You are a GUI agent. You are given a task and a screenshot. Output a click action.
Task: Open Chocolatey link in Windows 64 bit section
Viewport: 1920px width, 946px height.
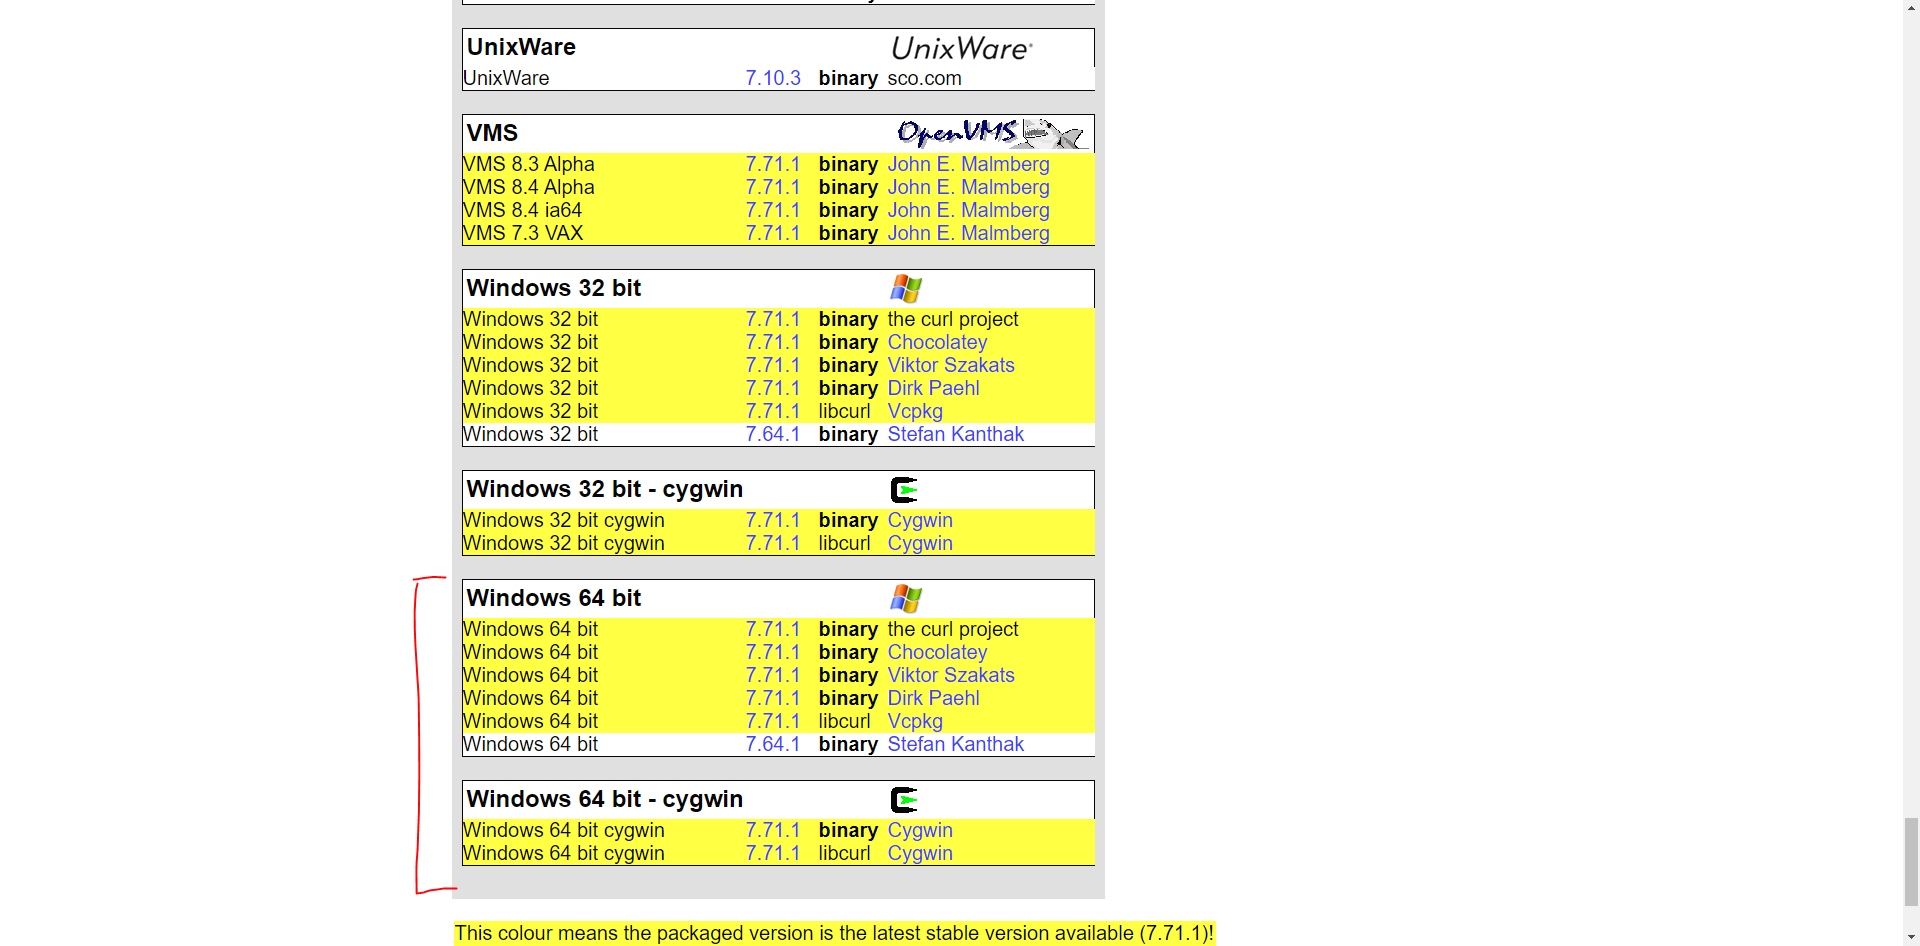(x=937, y=652)
